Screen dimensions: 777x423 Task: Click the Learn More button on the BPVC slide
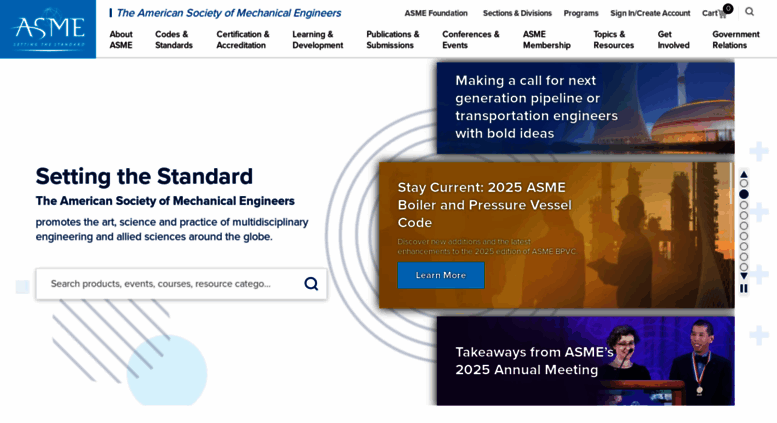point(441,275)
